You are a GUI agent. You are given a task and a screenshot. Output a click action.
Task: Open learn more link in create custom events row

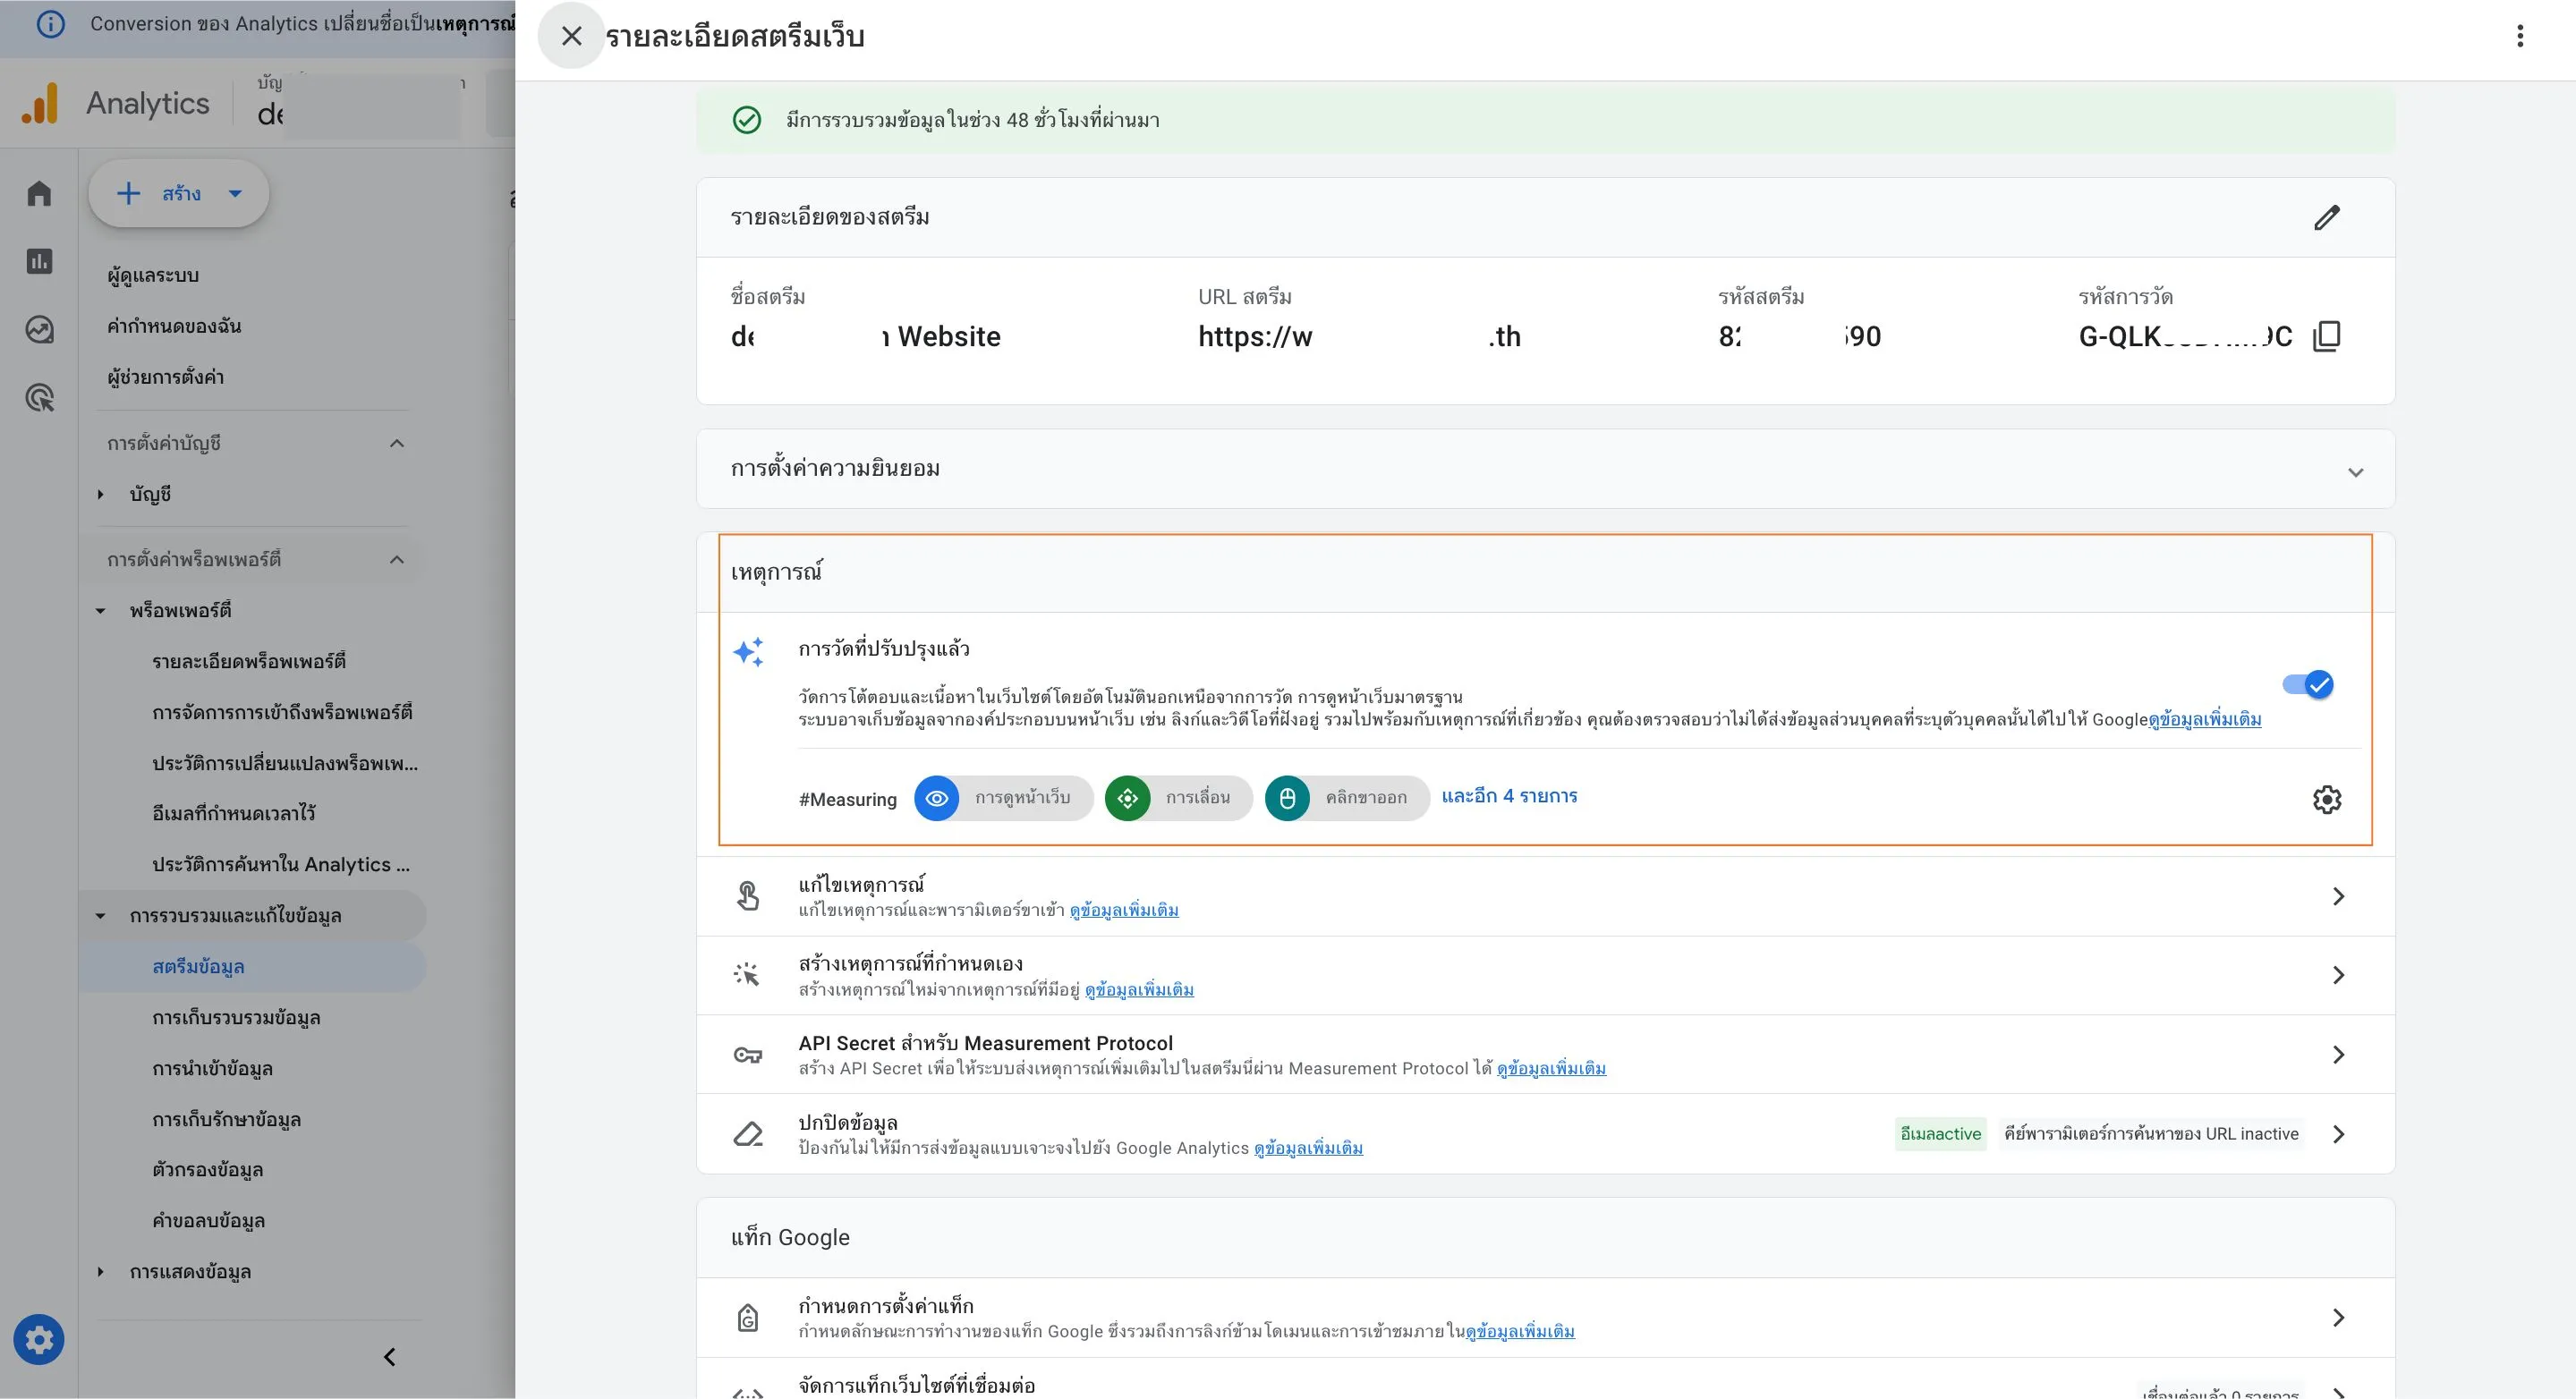tap(1139, 990)
